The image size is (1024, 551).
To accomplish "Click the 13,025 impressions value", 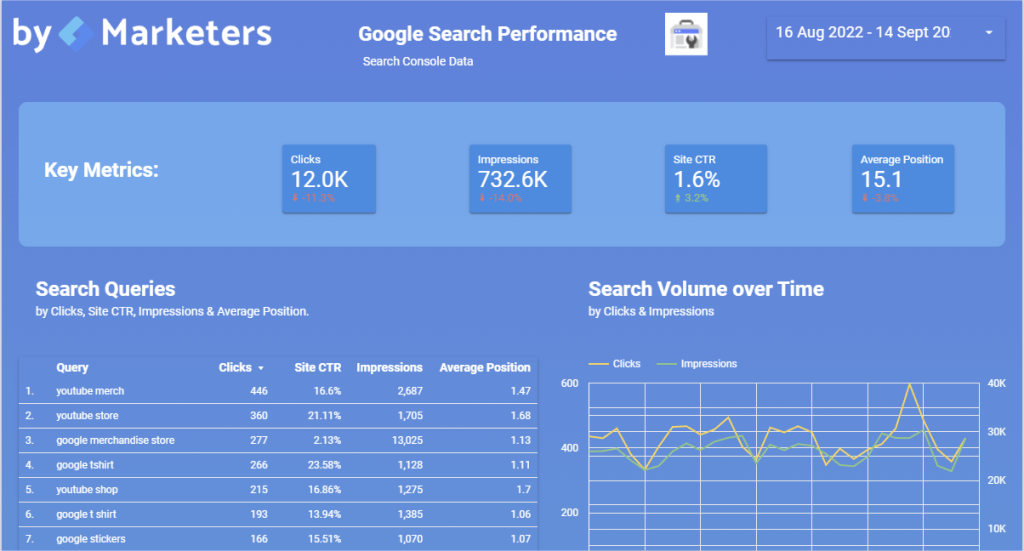I will click(x=407, y=441).
